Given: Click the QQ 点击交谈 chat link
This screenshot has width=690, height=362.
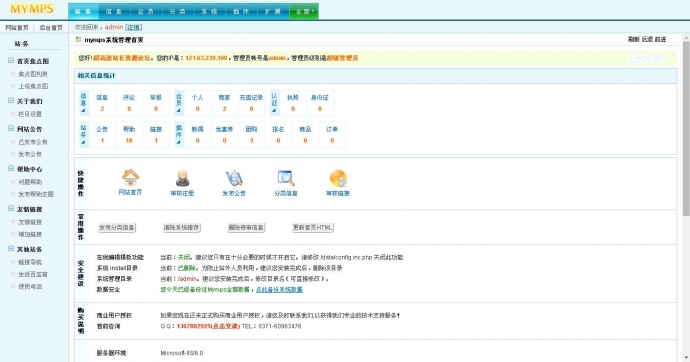Looking at the screenshot, I should [x=226, y=326].
